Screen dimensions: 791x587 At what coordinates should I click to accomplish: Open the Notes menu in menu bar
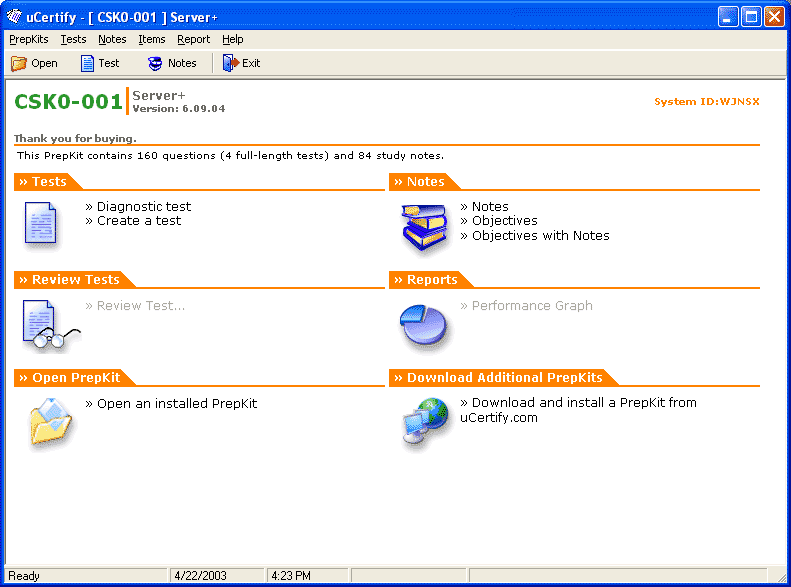pos(112,39)
